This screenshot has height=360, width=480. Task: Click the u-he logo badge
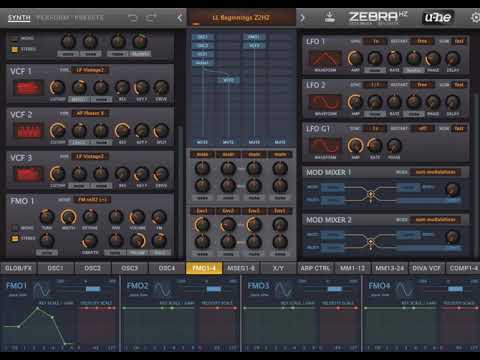pyautogui.click(x=438, y=17)
